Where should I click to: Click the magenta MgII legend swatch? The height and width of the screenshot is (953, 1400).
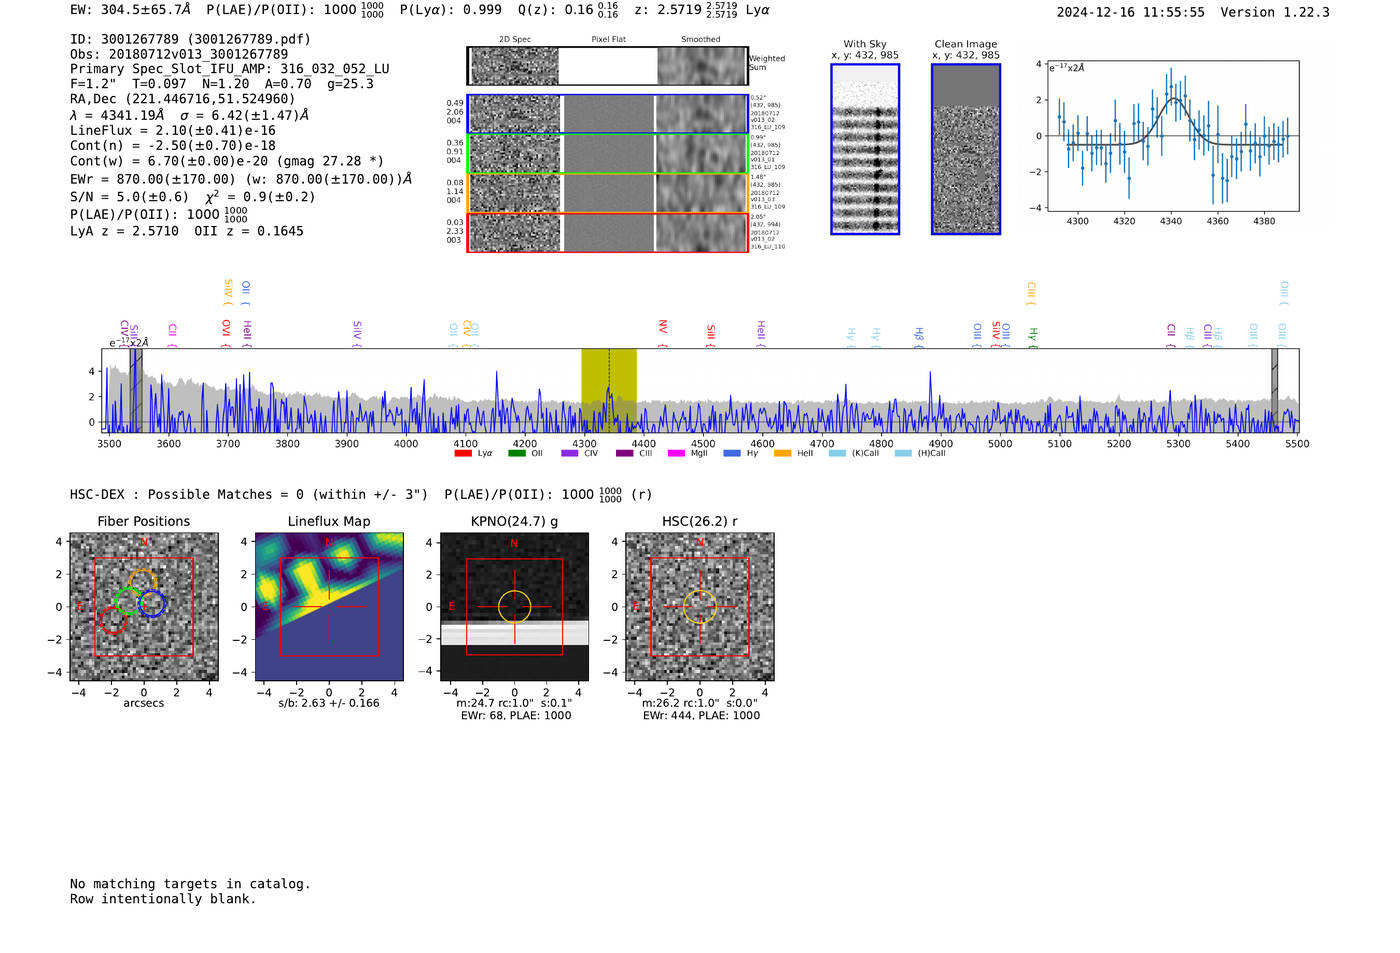pos(676,453)
